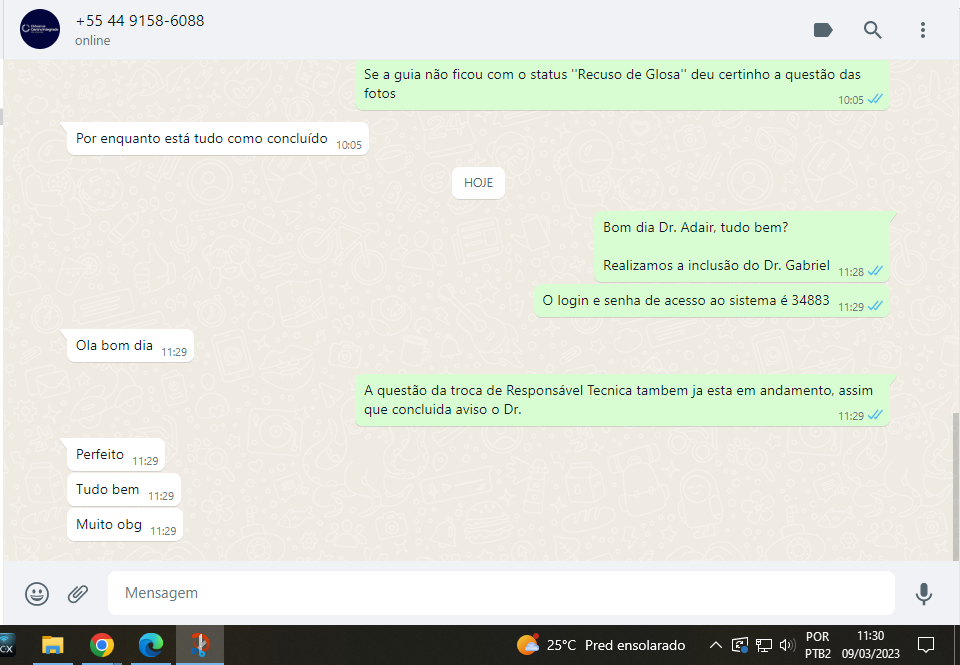Select the 'Ola bom dia' message

[130, 345]
